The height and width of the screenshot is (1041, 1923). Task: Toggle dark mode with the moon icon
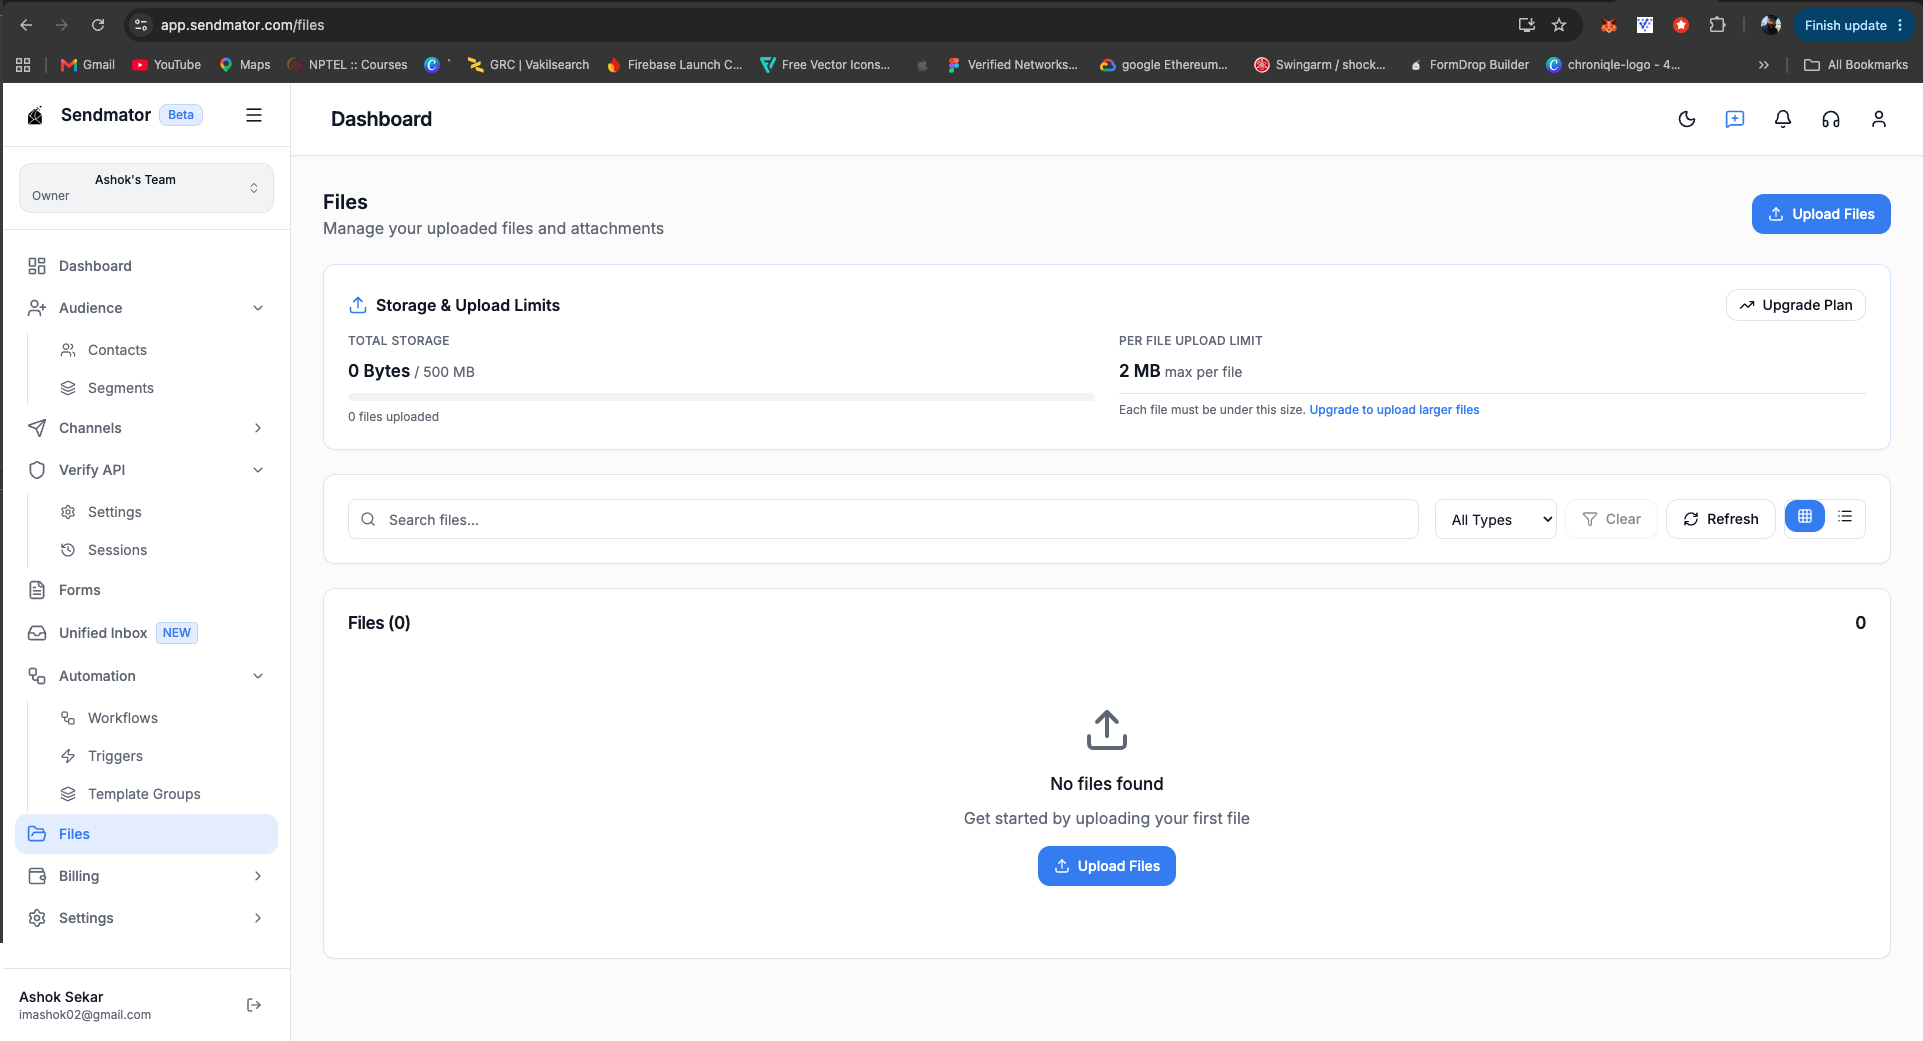tap(1687, 119)
